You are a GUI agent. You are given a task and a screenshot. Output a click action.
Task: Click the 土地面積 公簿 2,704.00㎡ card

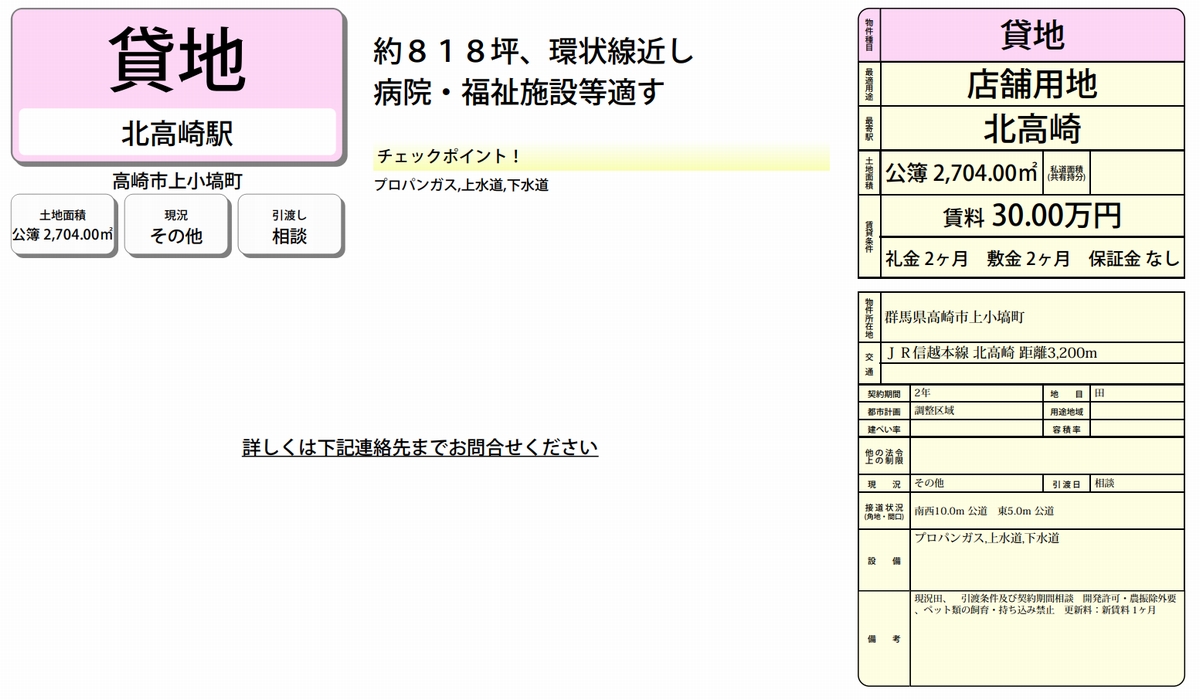tap(63, 225)
